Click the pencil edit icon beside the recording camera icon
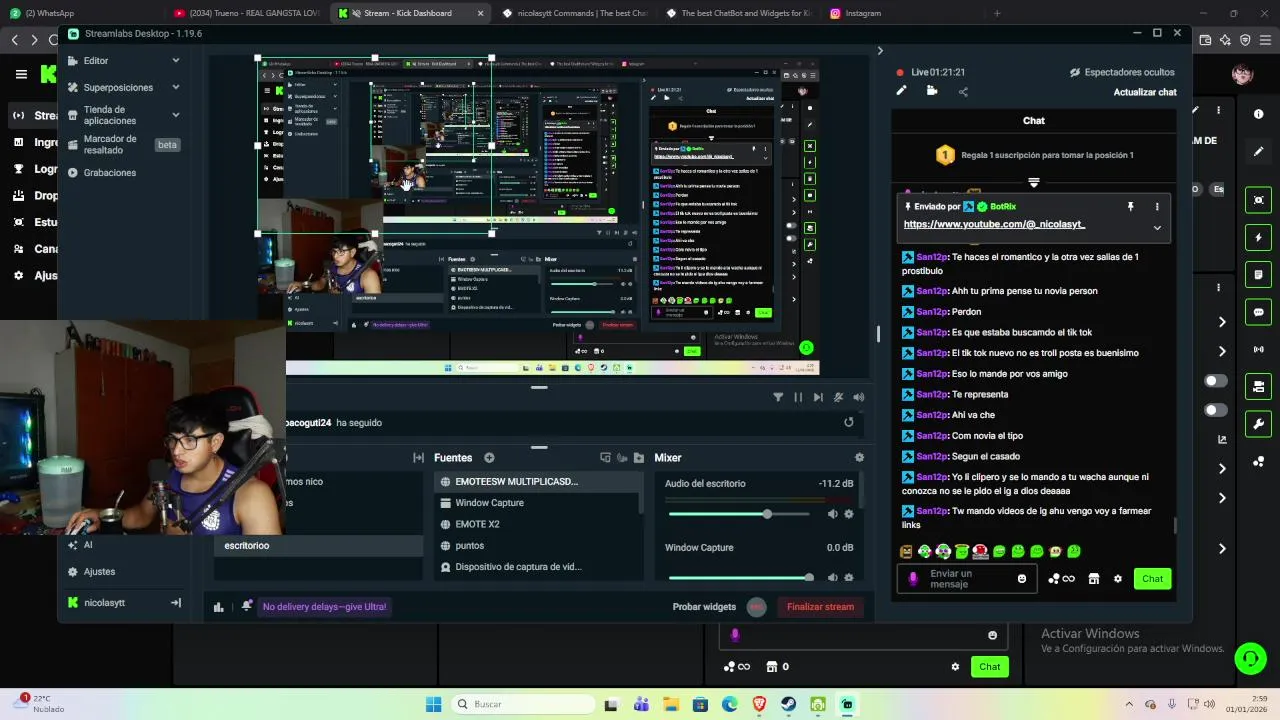1280x720 pixels. [901, 91]
